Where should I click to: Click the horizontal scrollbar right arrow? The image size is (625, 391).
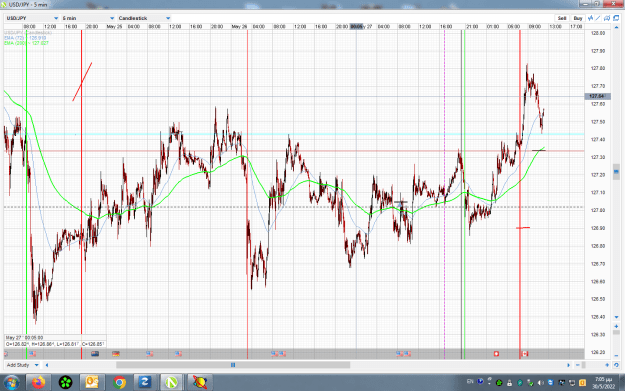(568, 365)
